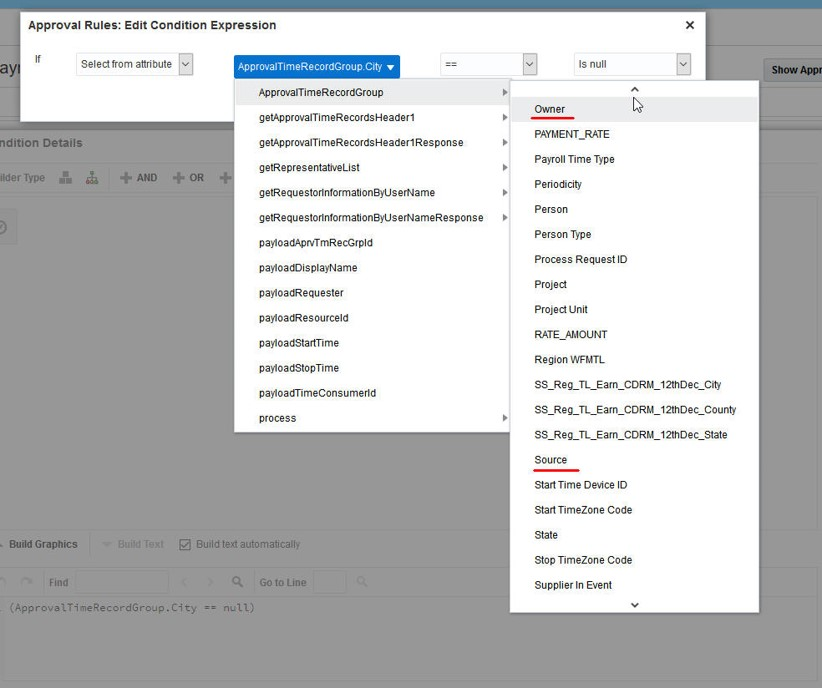Choose the Start TimeZone Code attribute
Image resolution: width=822 pixels, height=688 pixels.
click(x=634, y=510)
